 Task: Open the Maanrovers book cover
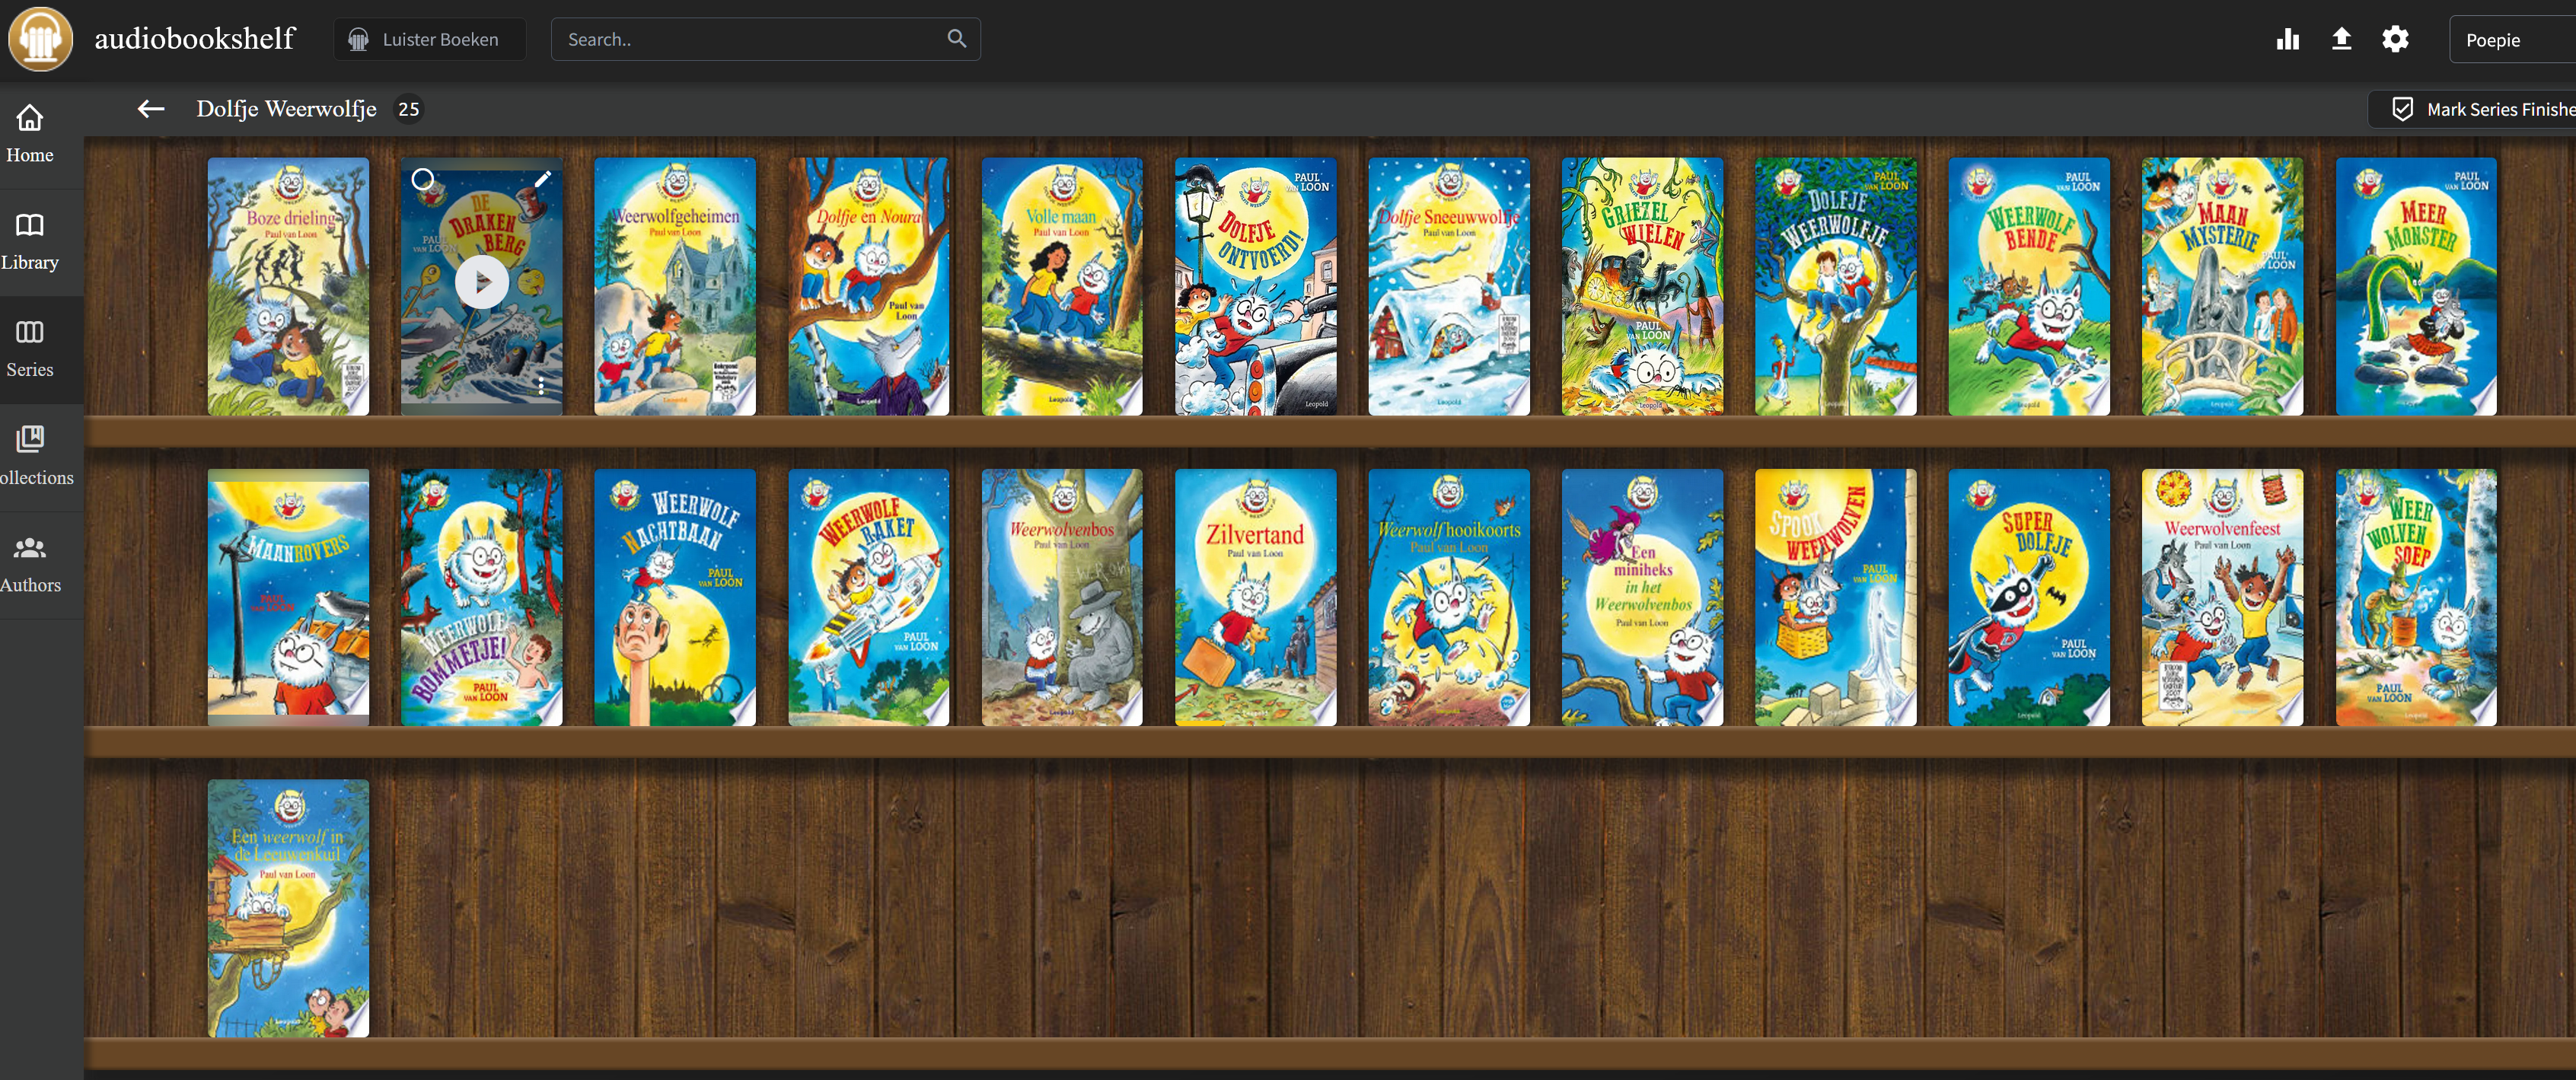[288, 597]
